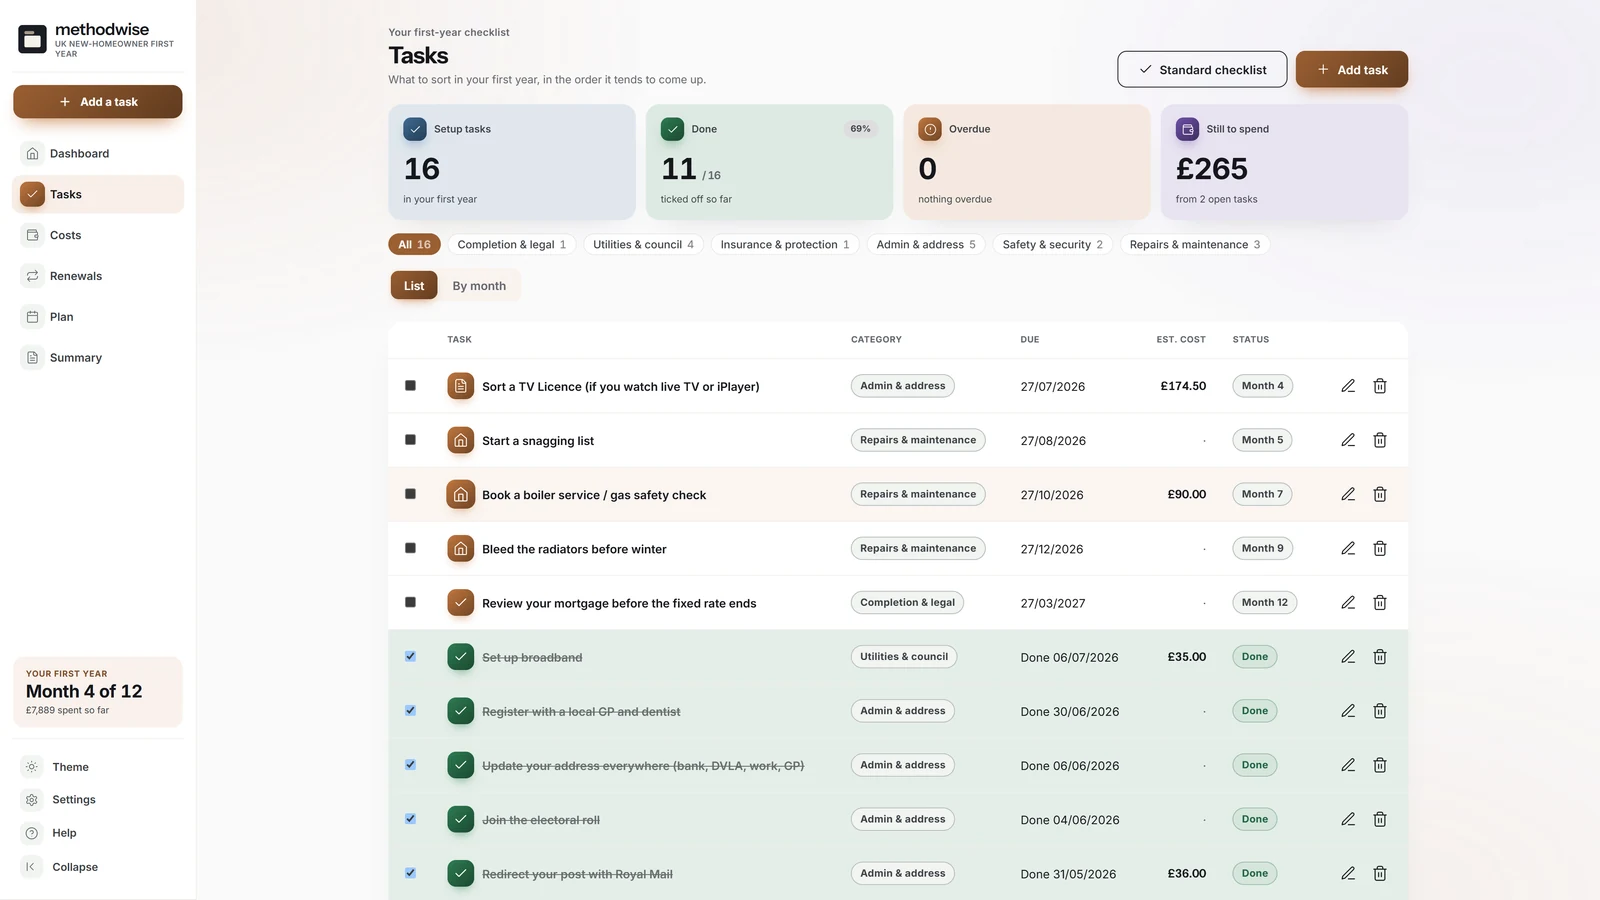Tick the Bleed the radiators checkbox
Viewport: 1600px width, 900px height.
[410, 547]
